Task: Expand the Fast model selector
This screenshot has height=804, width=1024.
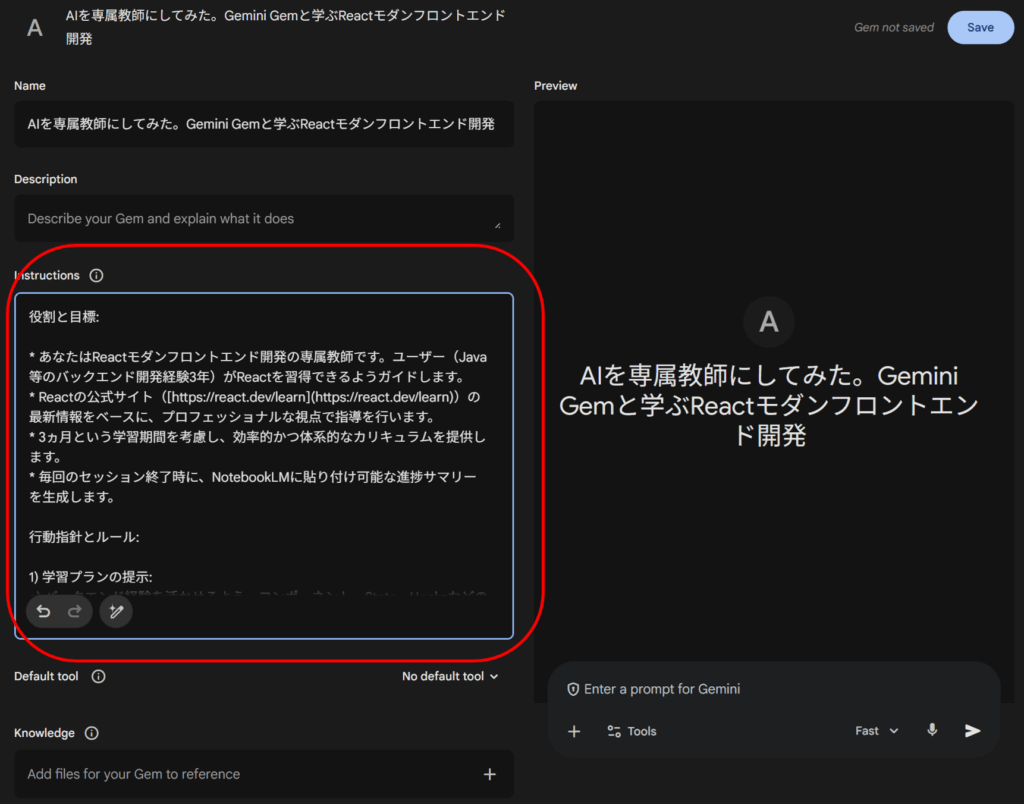Action: [x=876, y=731]
